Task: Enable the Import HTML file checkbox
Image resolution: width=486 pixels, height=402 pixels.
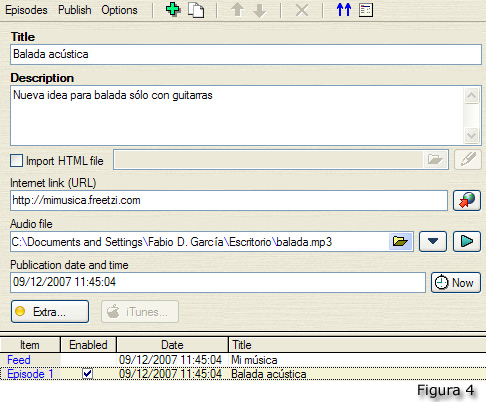Action: click(16, 161)
